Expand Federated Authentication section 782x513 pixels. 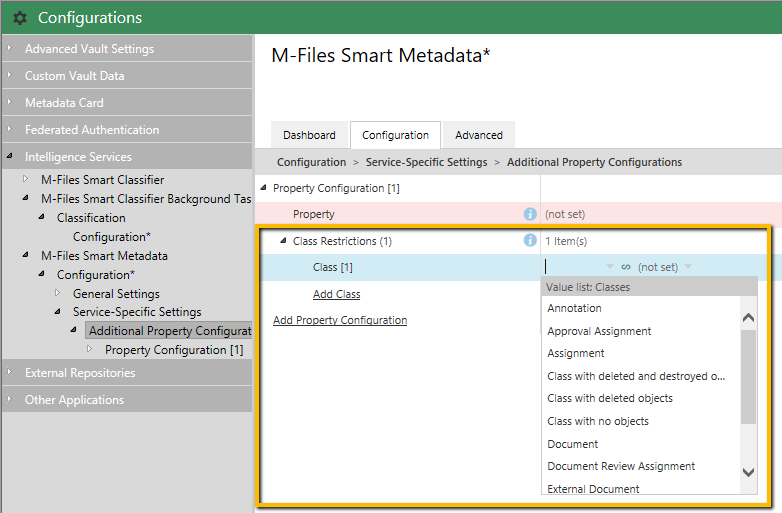click(x=9, y=129)
